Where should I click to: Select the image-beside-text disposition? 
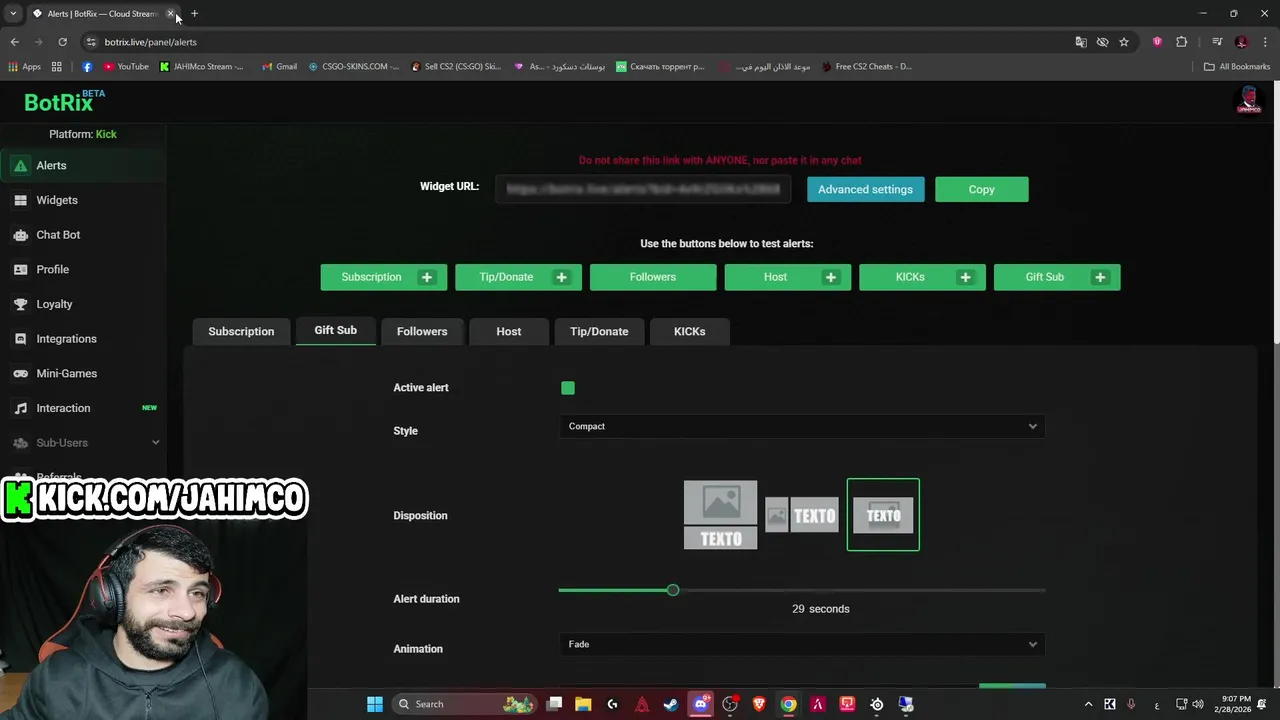pos(802,515)
